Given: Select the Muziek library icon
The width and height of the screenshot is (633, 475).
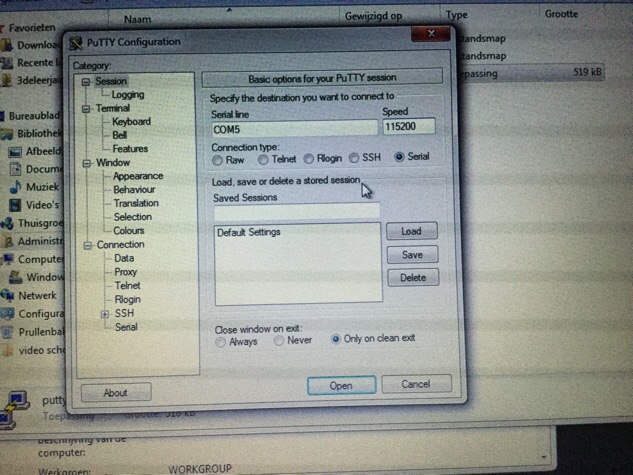Looking at the screenshot, I should pos(16,186).
